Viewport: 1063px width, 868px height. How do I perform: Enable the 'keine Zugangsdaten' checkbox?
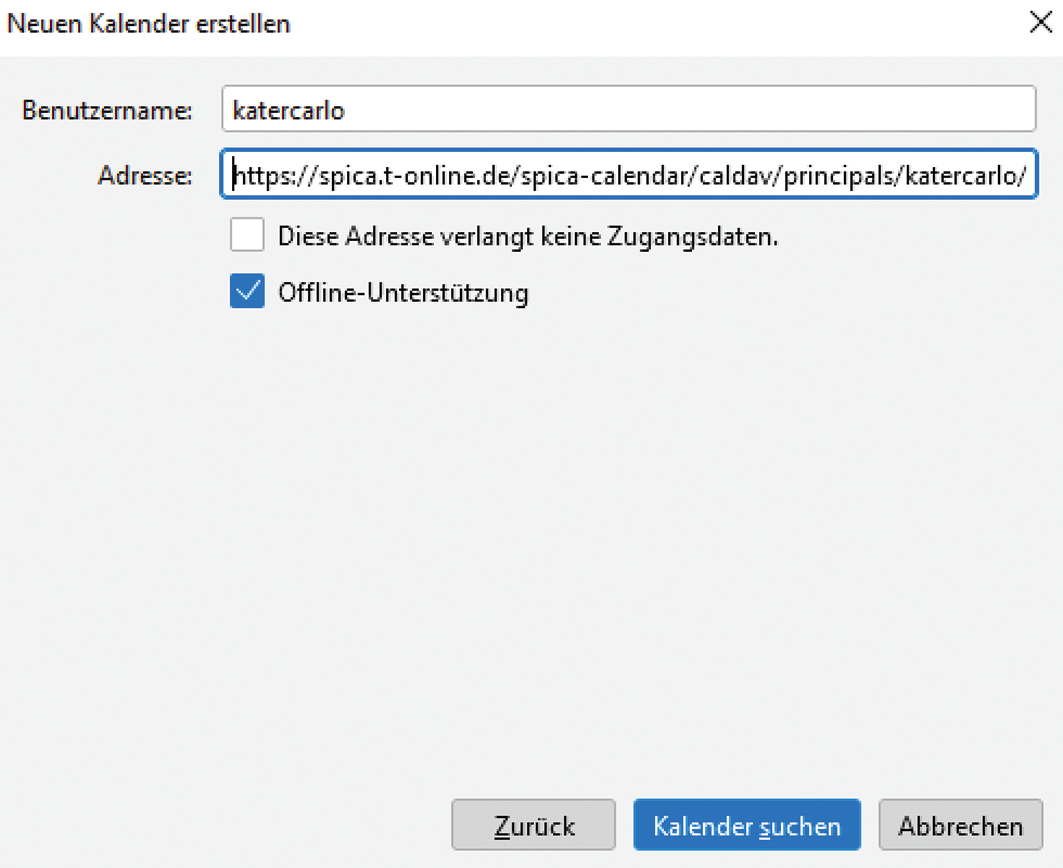tap(247, 236)
